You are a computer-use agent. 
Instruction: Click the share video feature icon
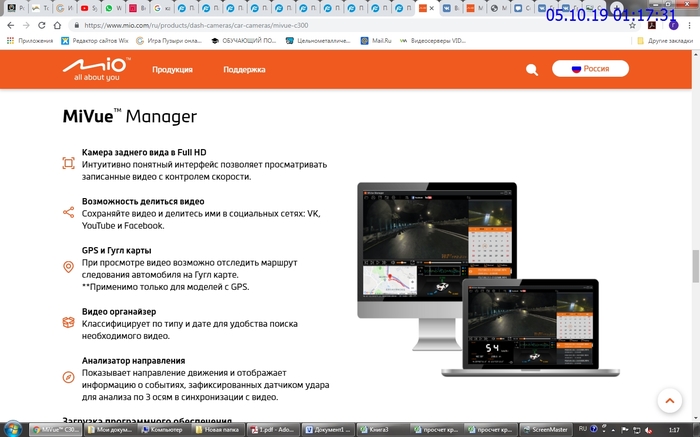pyautogui.click(x=68, y=212)
